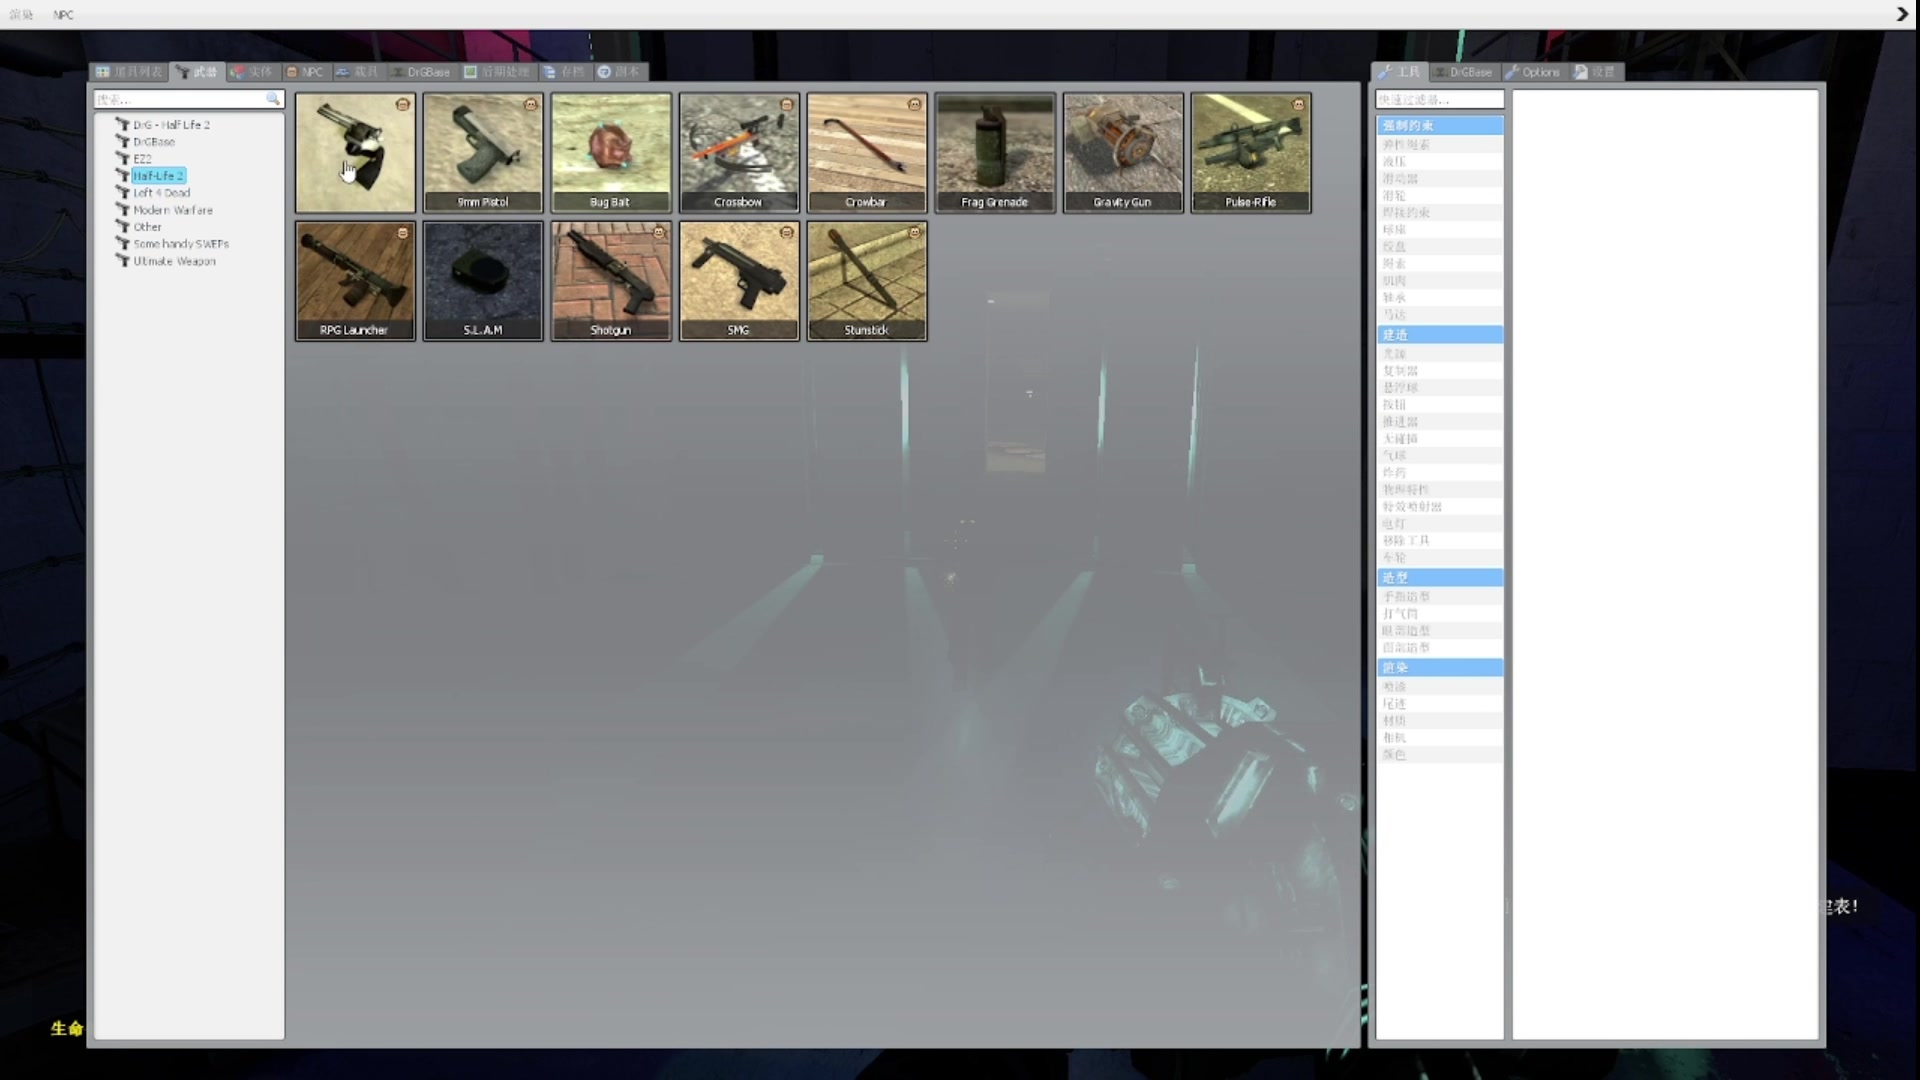Open the Modern Warfare category
The width and height of the screenshot is (1920, 1080).
[x=173, y=210]
